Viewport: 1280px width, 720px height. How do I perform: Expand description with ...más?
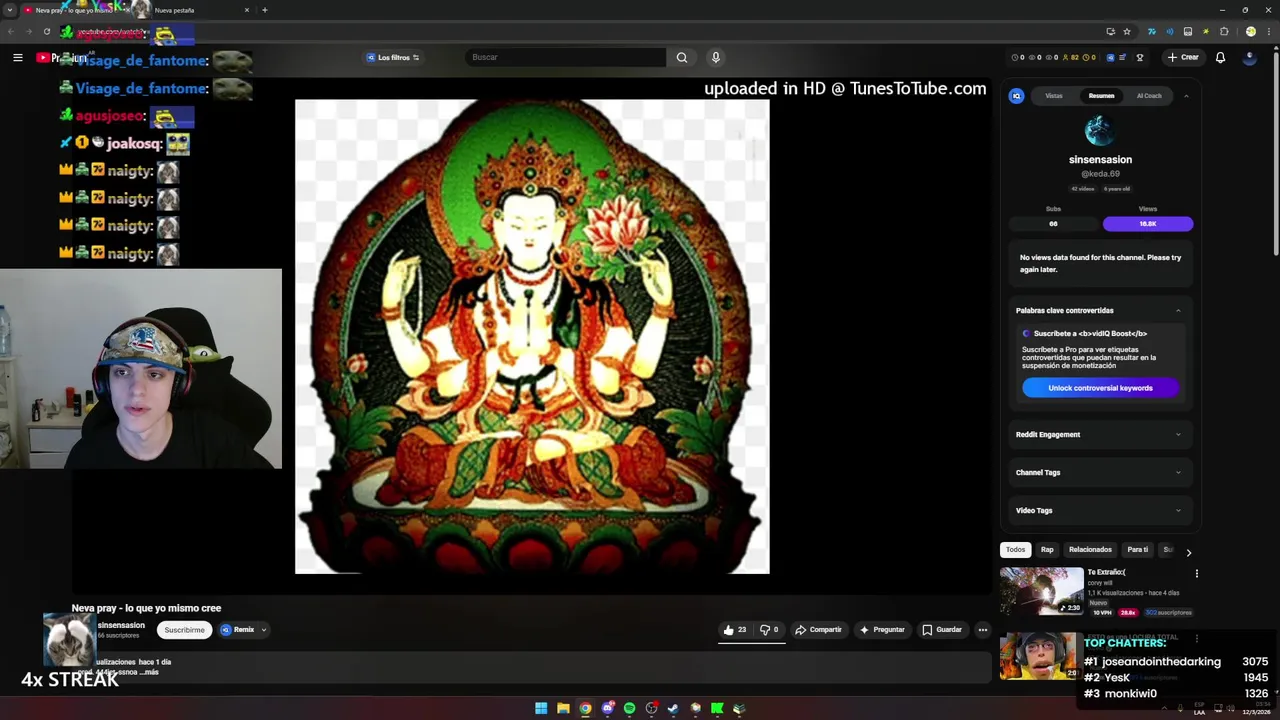(x=149, y=672)
